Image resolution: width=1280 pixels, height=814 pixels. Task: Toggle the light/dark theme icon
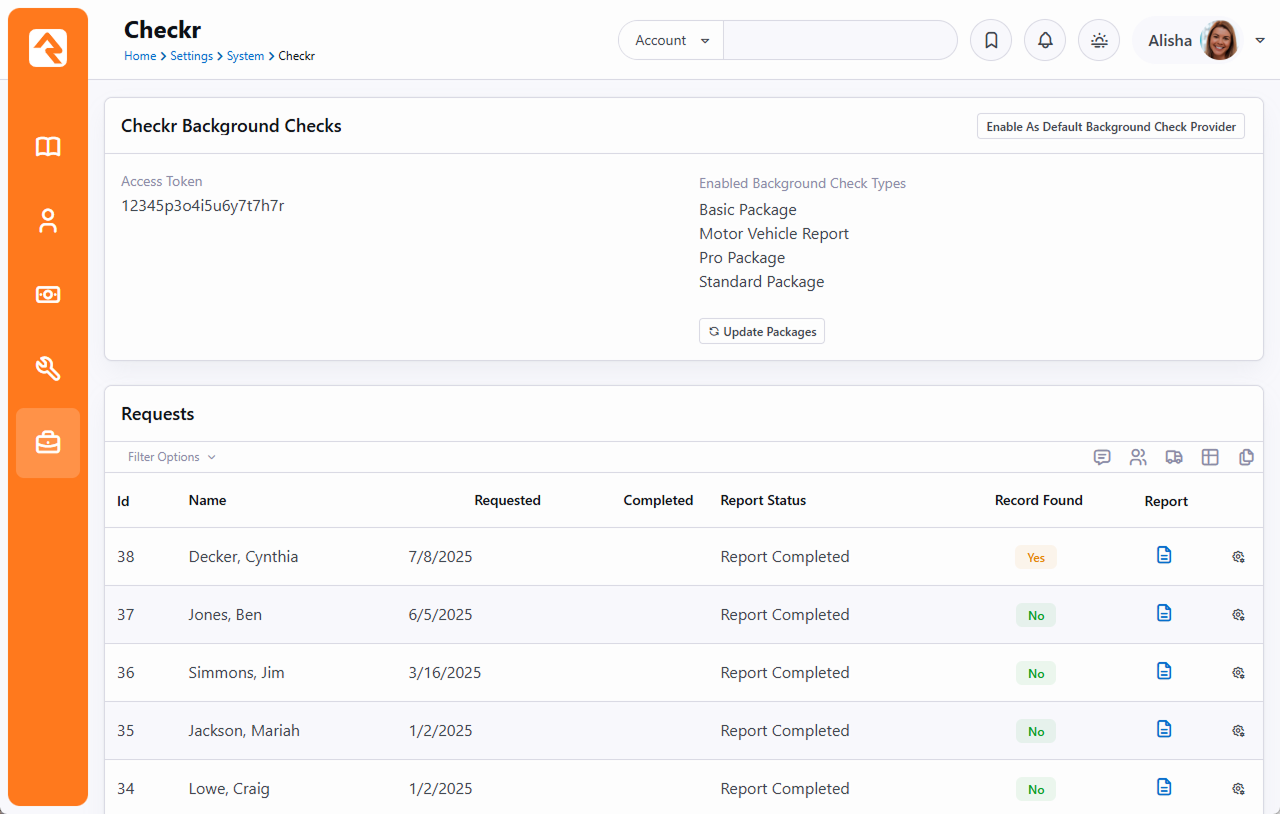click(1099, 41)
